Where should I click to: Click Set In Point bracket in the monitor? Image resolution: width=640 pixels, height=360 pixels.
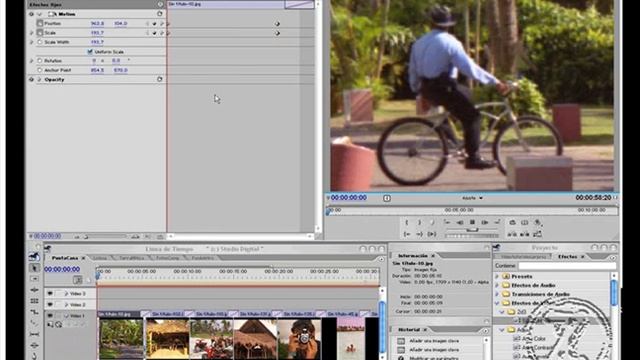407,222
